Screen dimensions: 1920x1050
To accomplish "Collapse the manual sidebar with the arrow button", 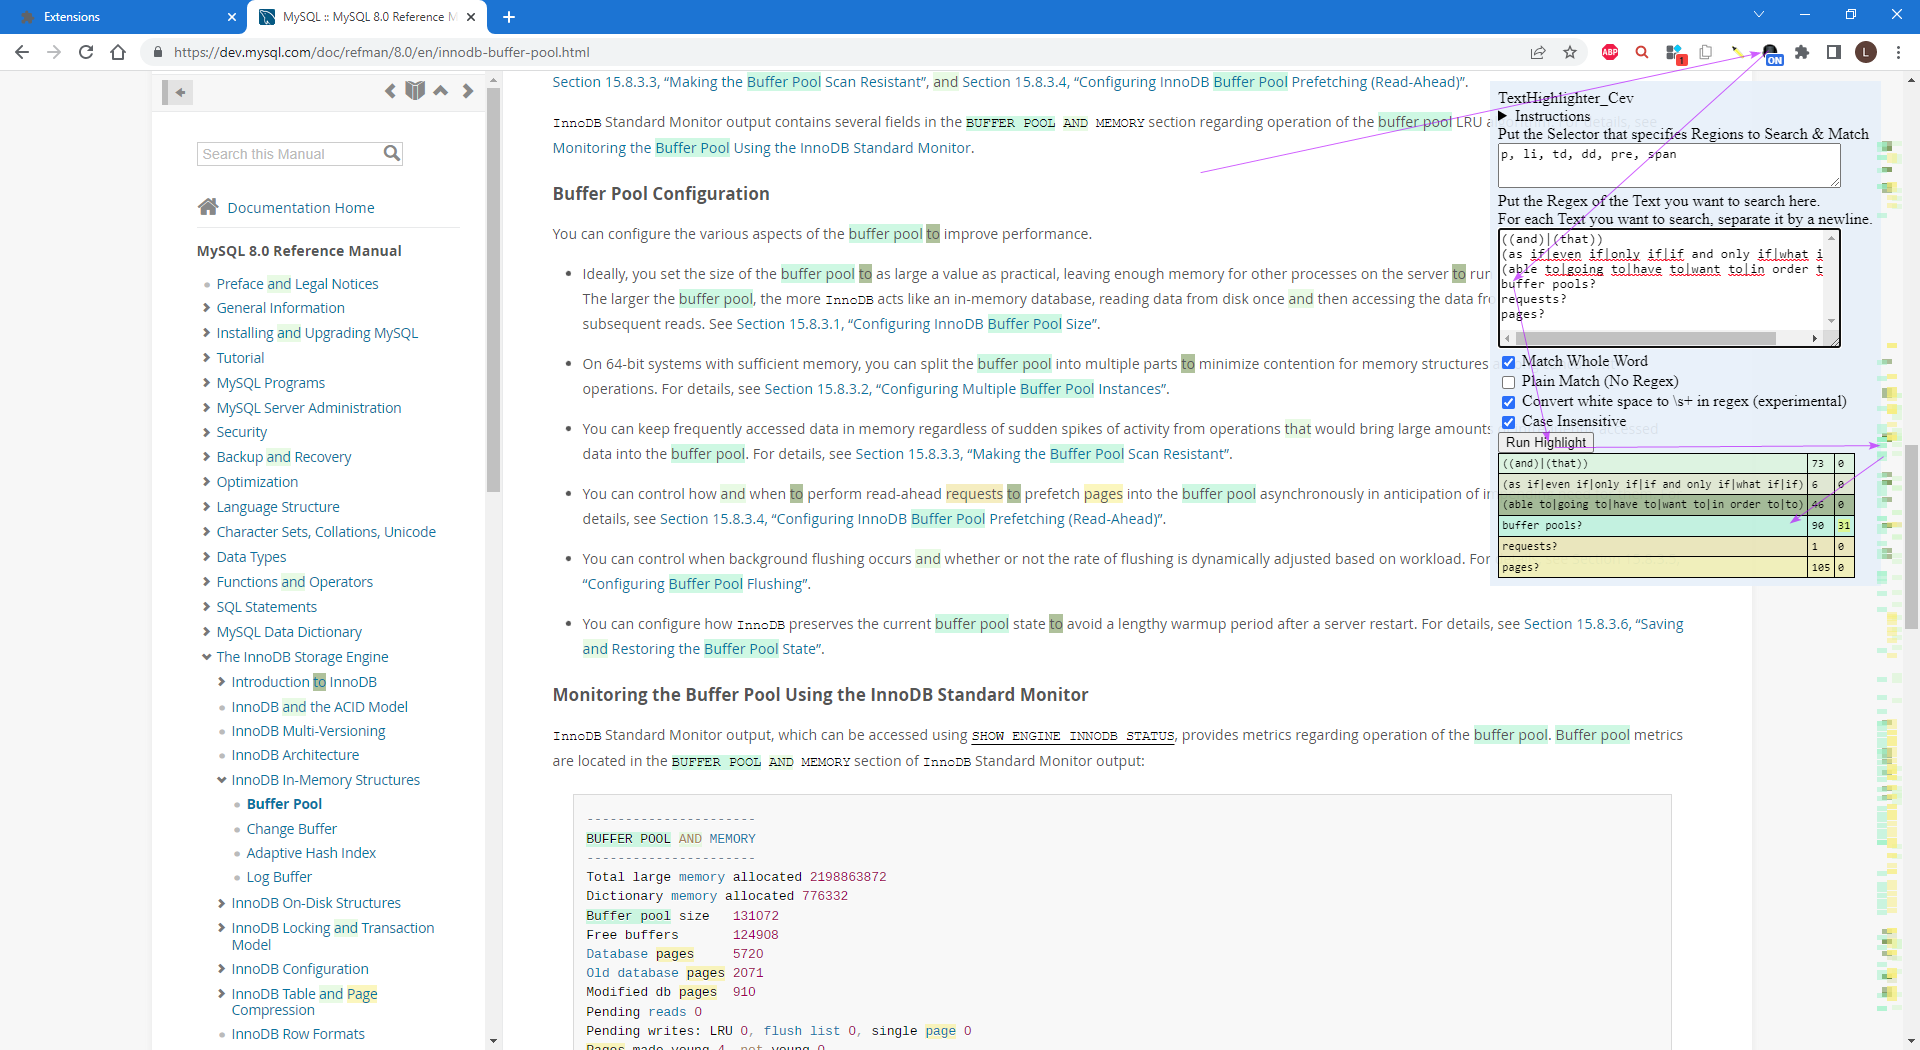I will (x=178, y=92).
